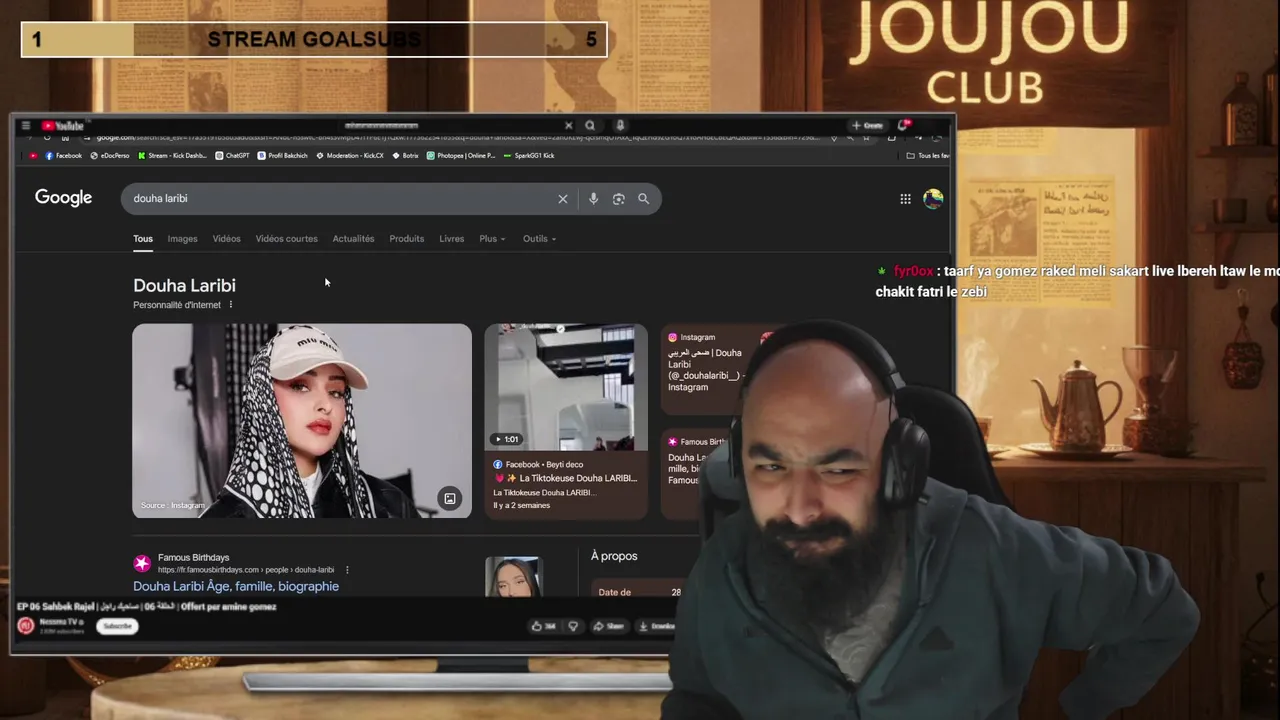Open Google Lens image search
1280x720 pixels.
pyautogui.click(x=618, y=199)
